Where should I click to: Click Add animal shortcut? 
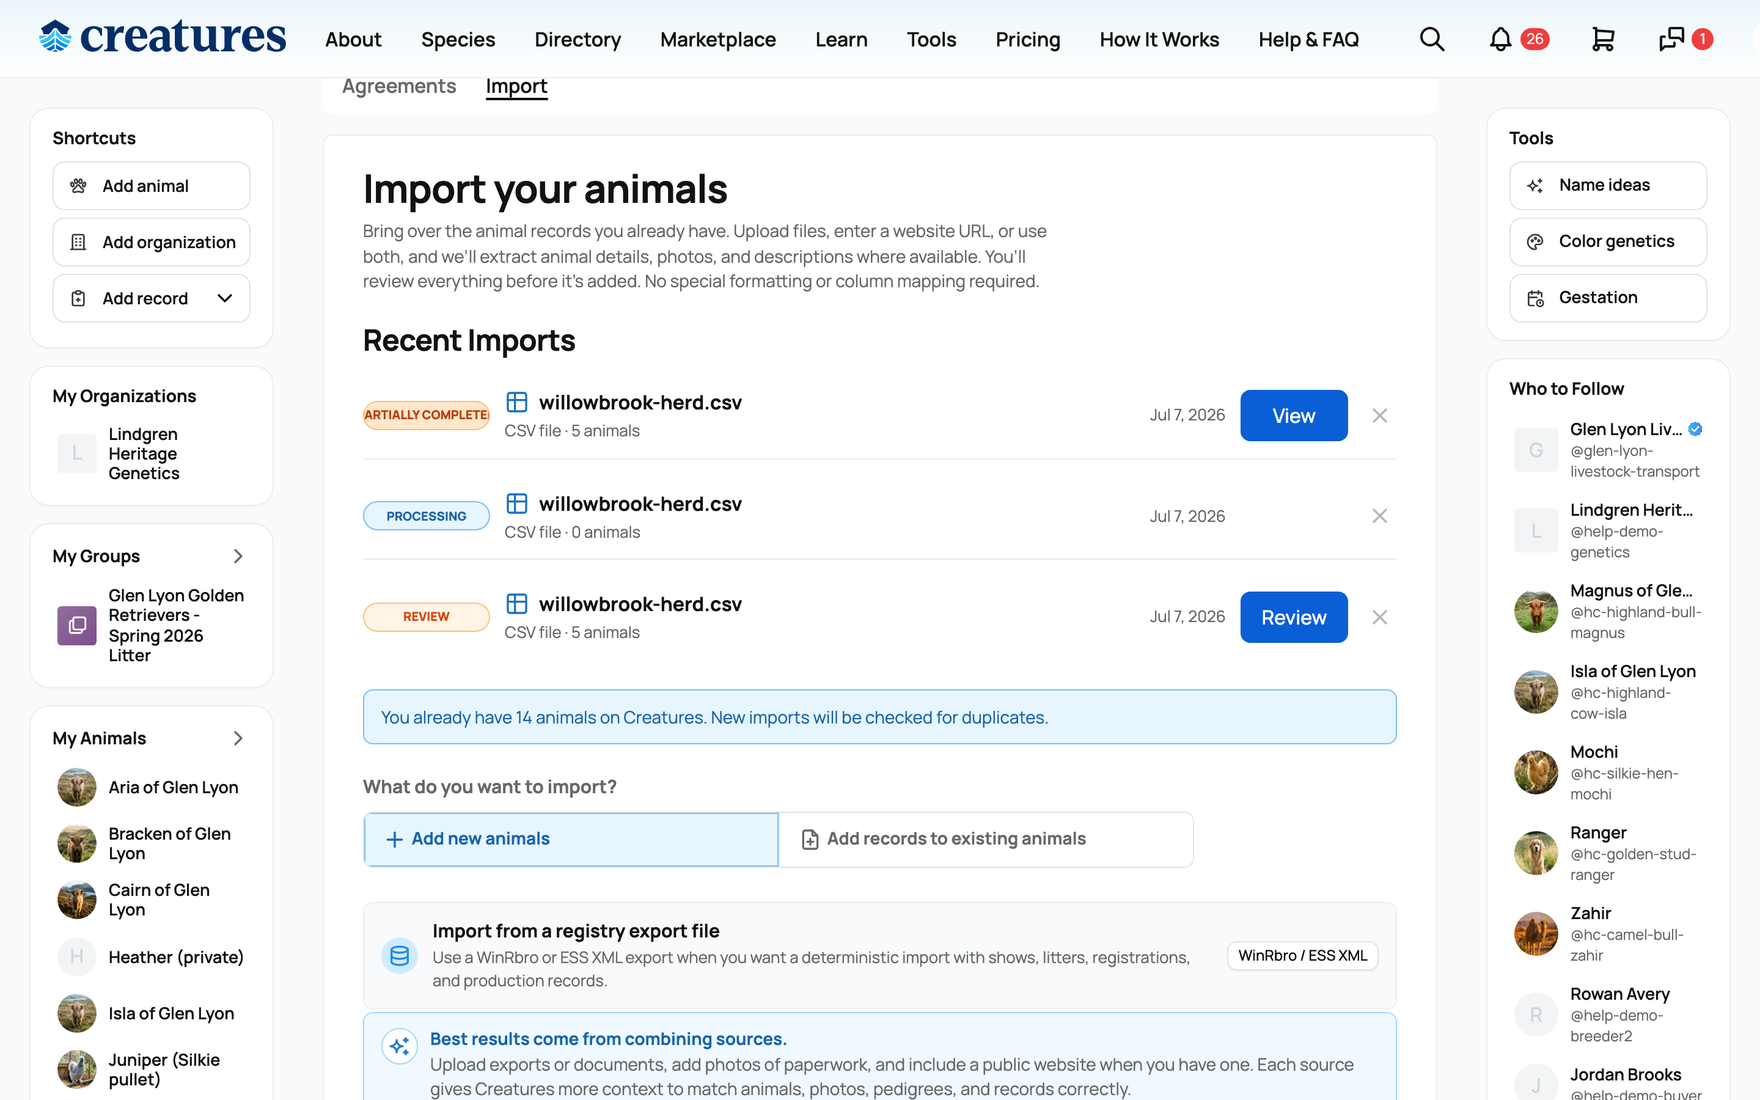(151, 186)
